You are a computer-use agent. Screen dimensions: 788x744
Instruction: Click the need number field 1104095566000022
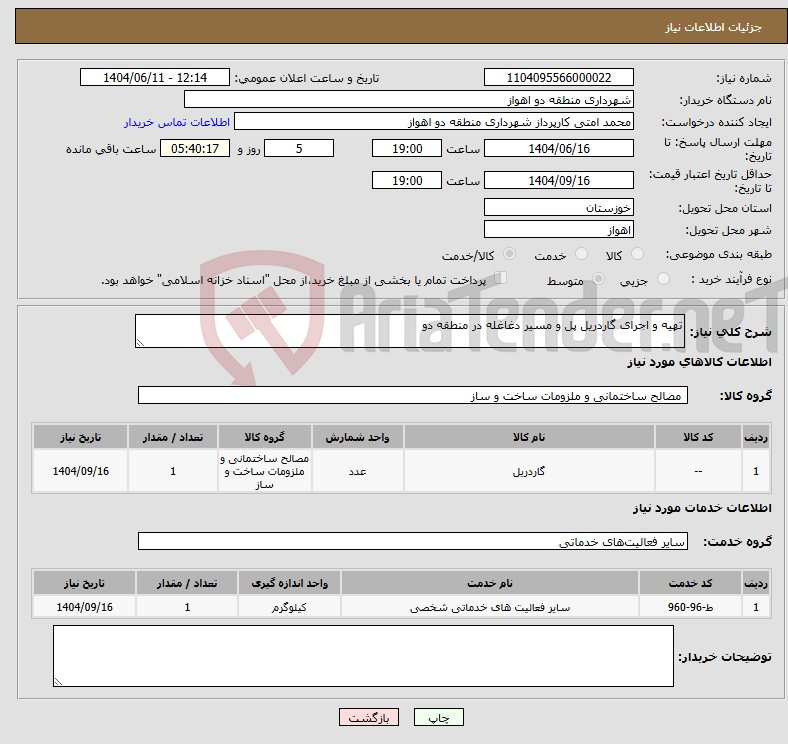(559, 77)
